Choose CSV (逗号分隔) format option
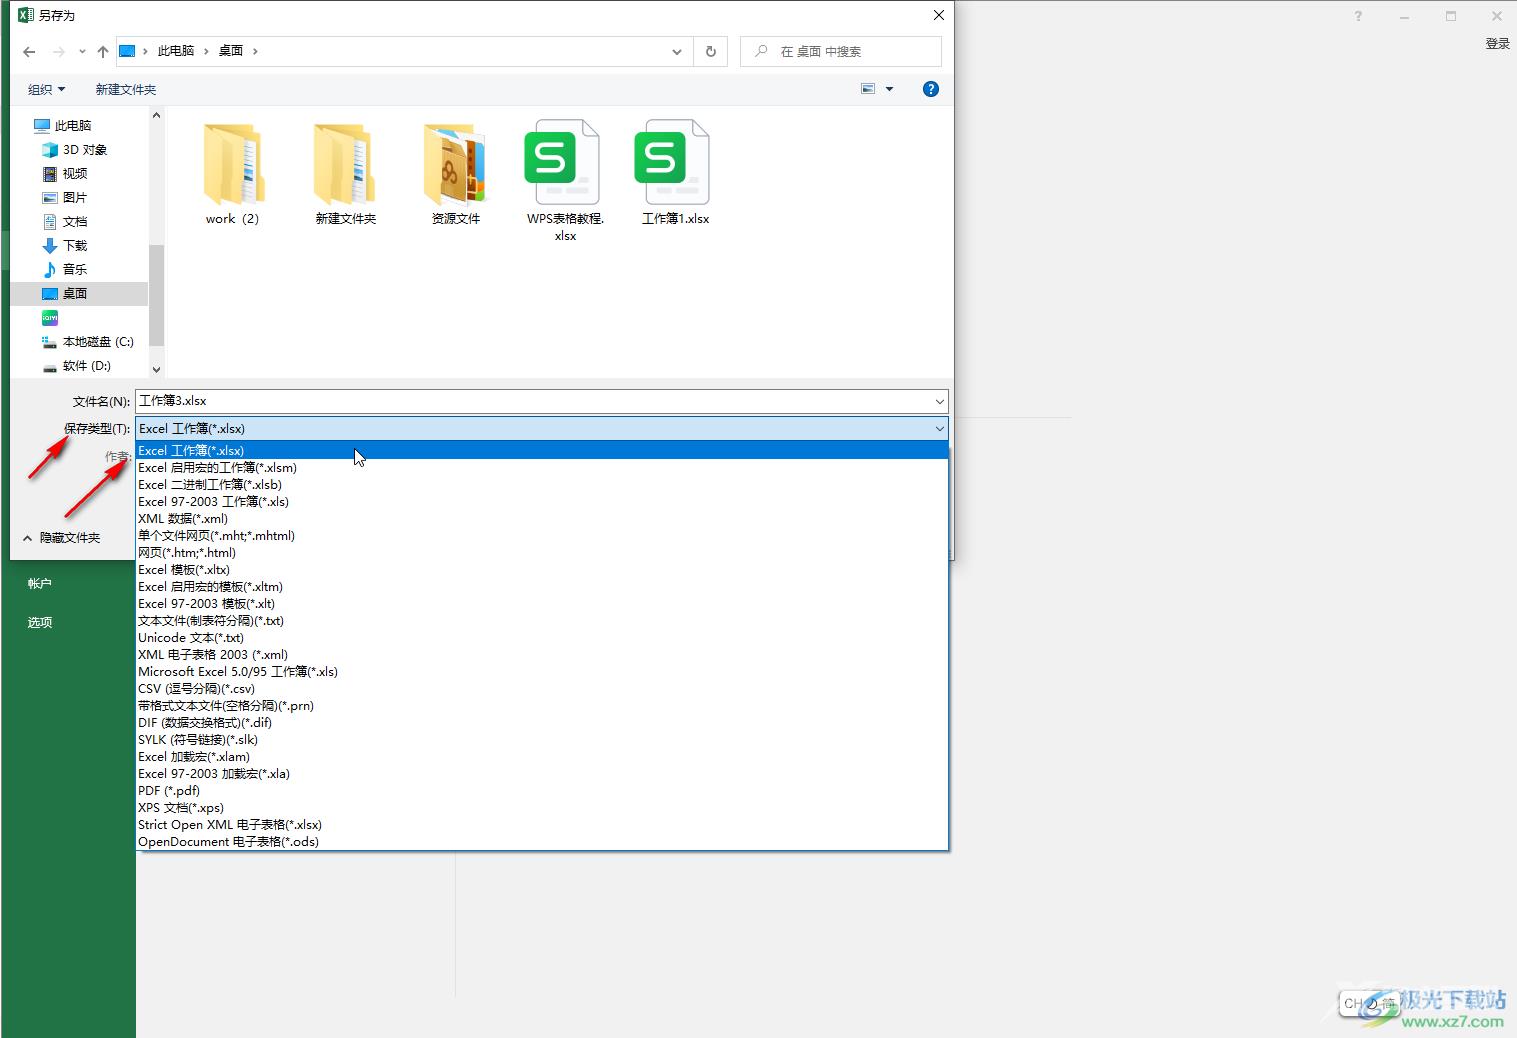This screenshot has width=1517, height=1038. click(x=196, y=689)
